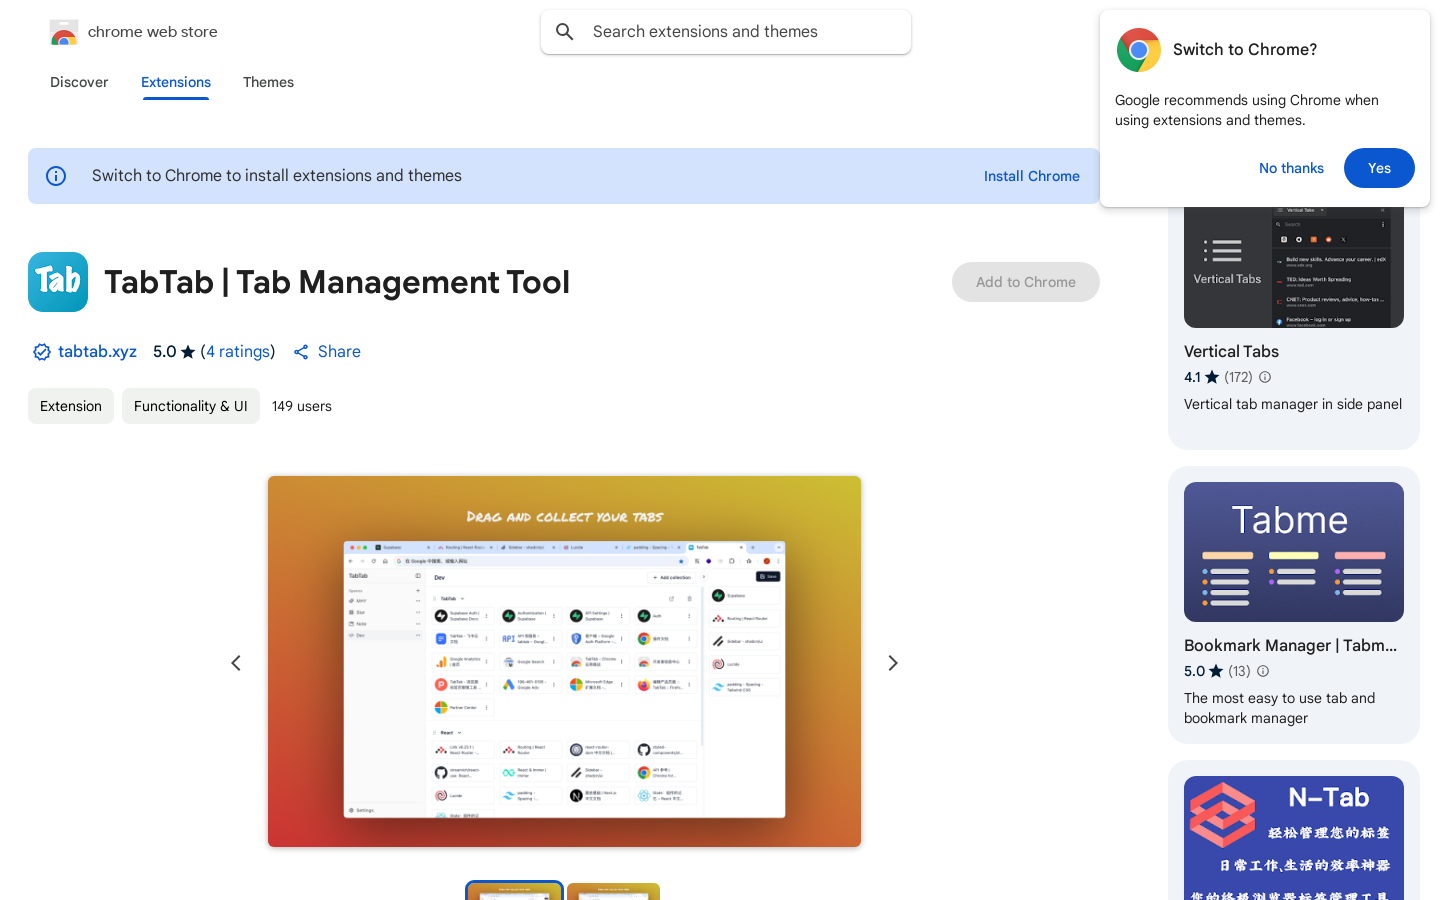Screen dimensions: 1440x900
Task: Click the TabTab | Tab Management Tool heading
Action: 337,282
